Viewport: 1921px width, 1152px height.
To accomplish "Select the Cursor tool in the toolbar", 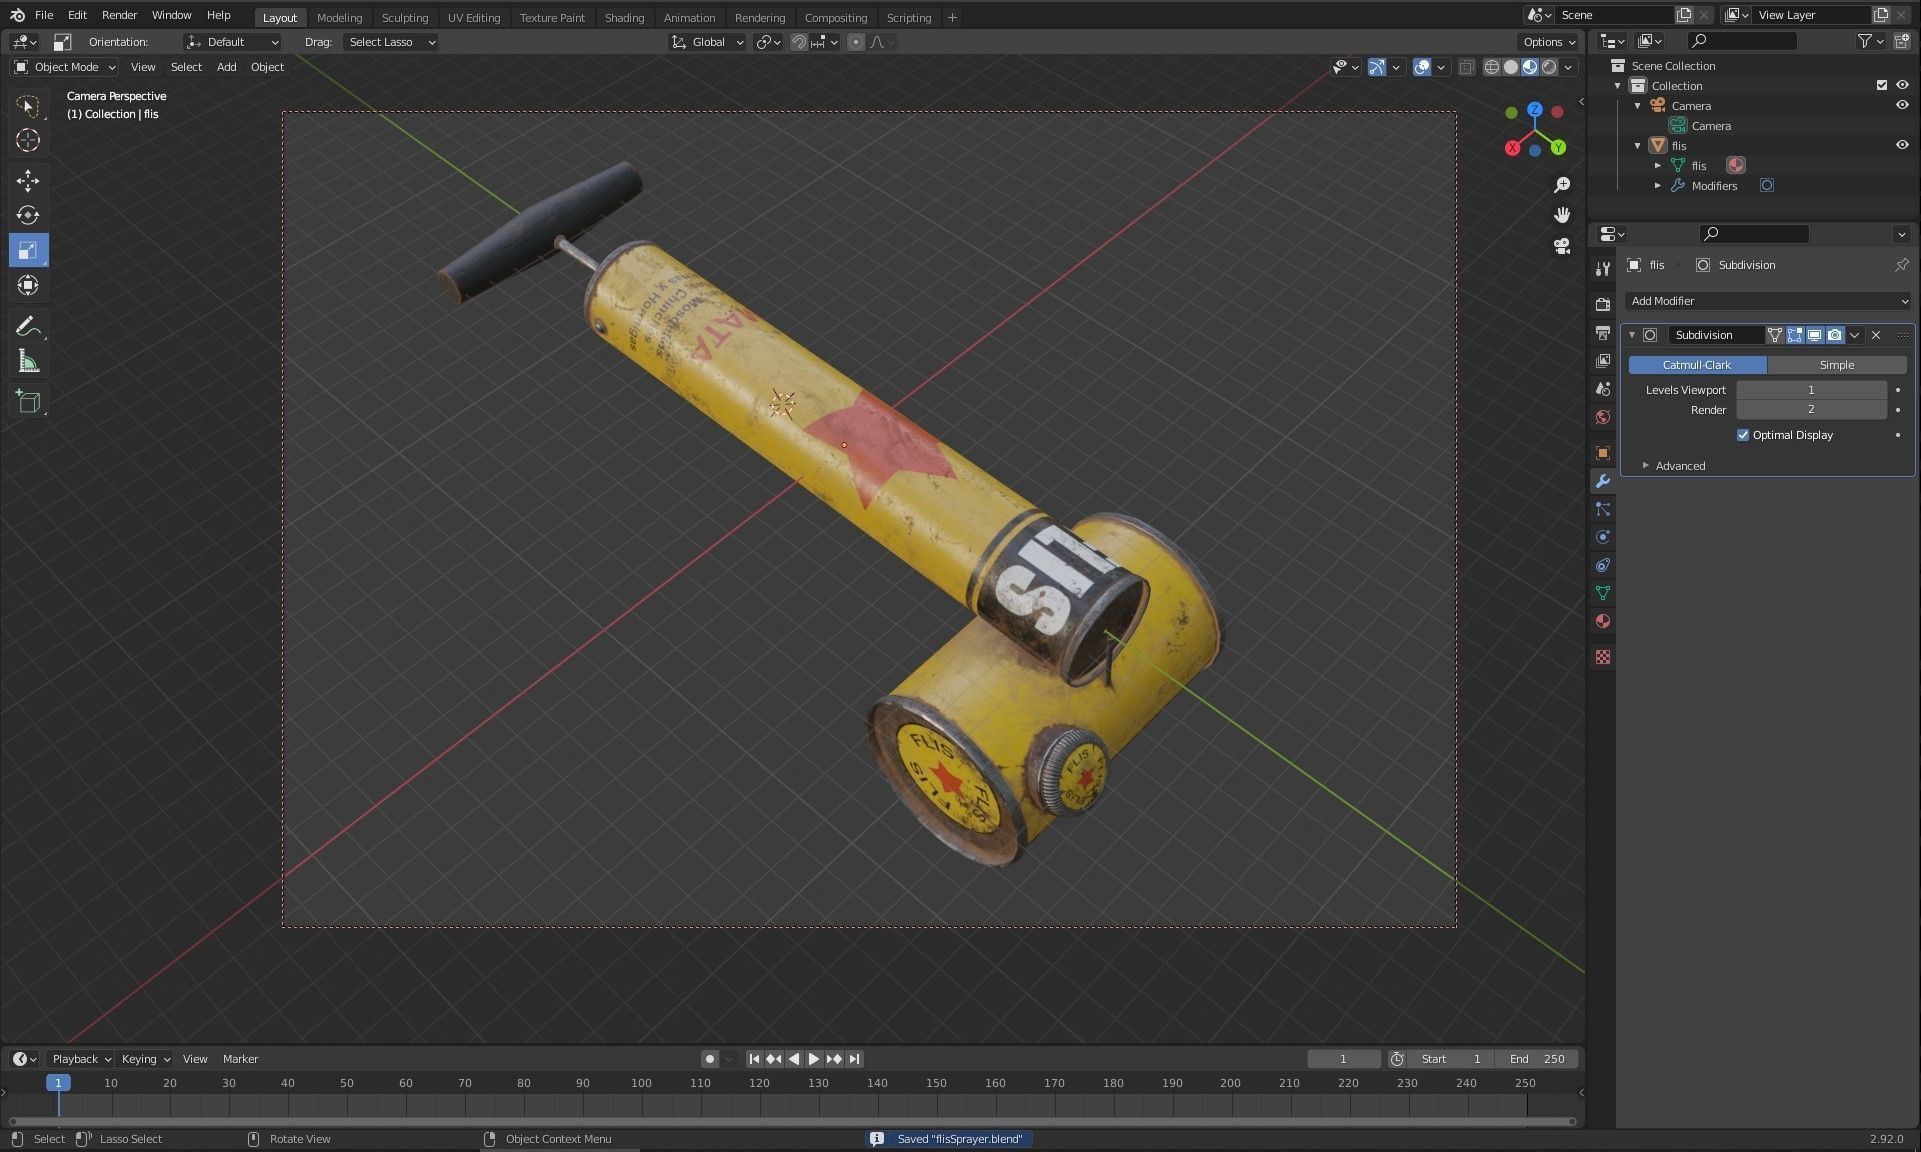I will pyautogui.click(x=28, y=140).
